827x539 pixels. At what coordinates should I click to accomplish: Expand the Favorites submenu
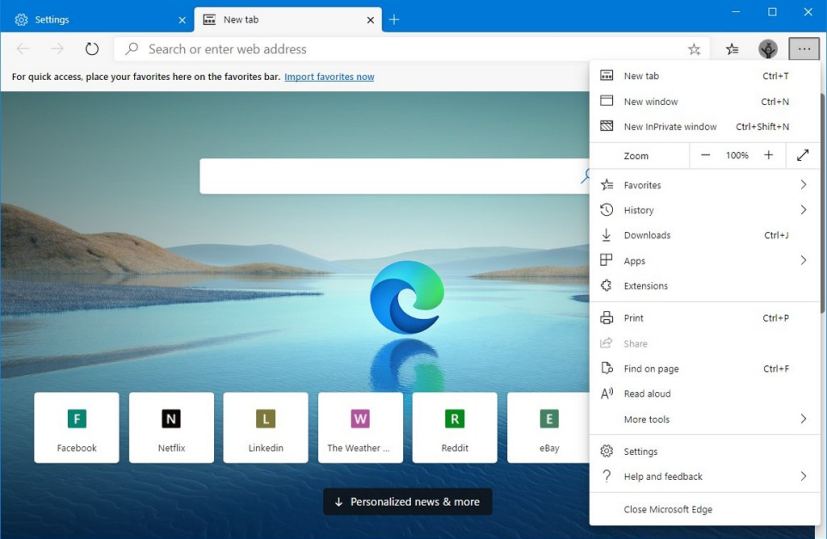click(705, 185)
